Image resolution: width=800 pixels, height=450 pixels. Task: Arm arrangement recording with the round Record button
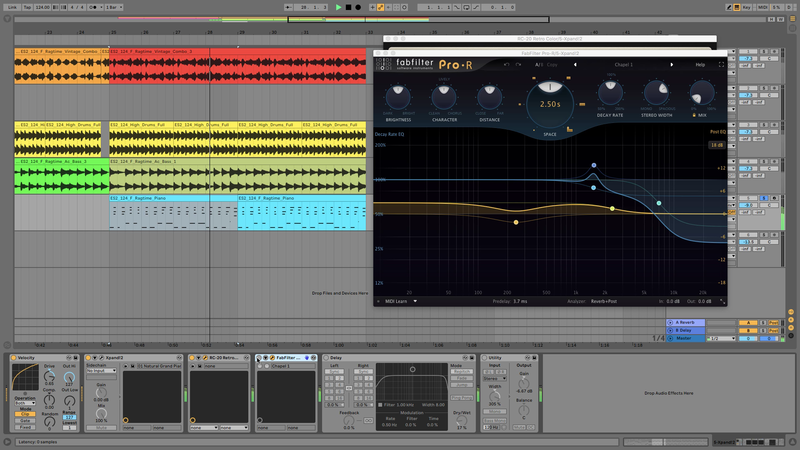point(358,7)
